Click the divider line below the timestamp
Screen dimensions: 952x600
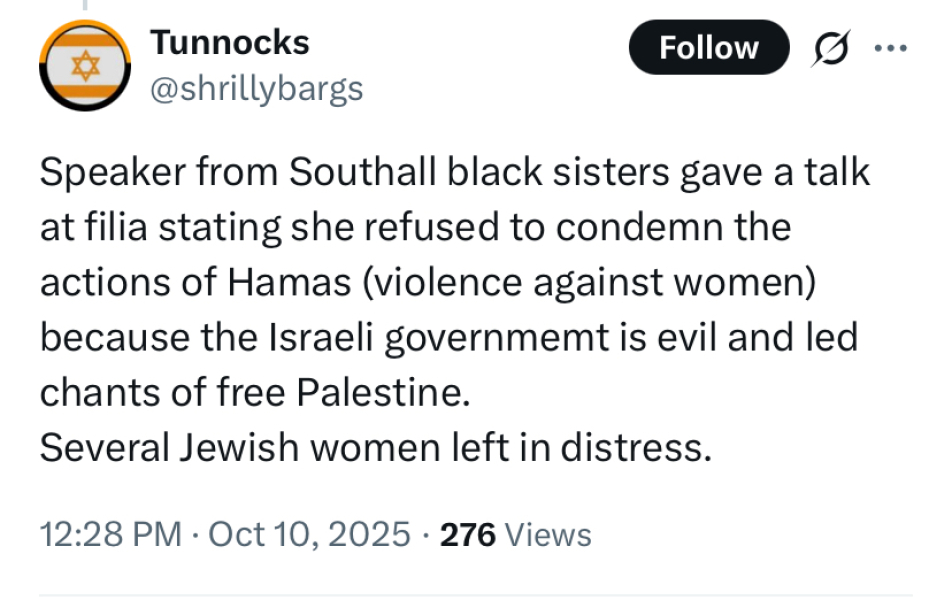pos(476,595)
